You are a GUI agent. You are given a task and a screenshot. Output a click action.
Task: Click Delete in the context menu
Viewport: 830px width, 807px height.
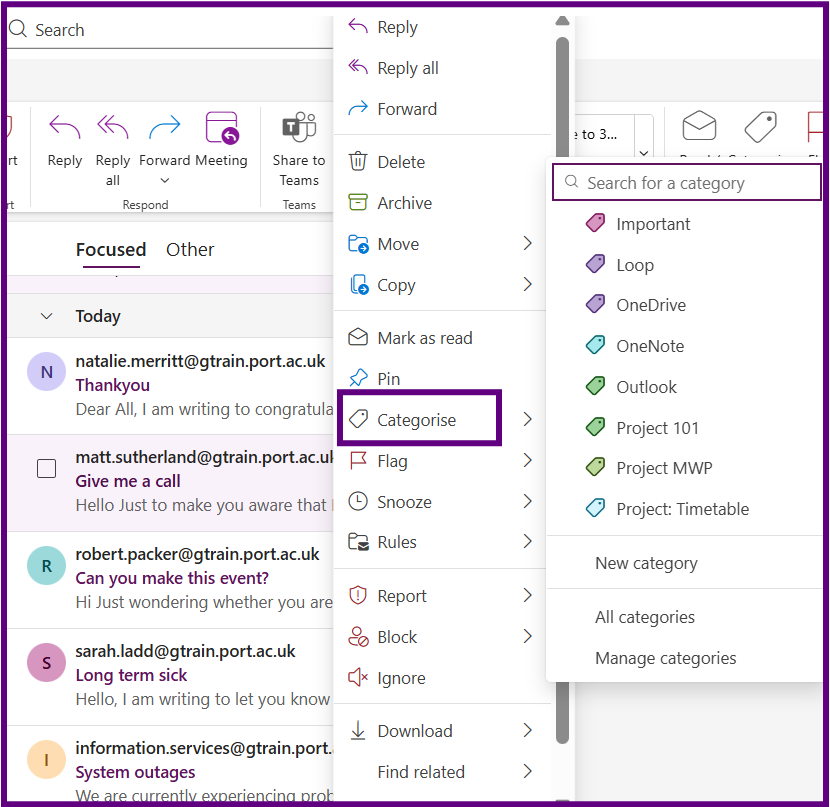click(x=442, y=162)
